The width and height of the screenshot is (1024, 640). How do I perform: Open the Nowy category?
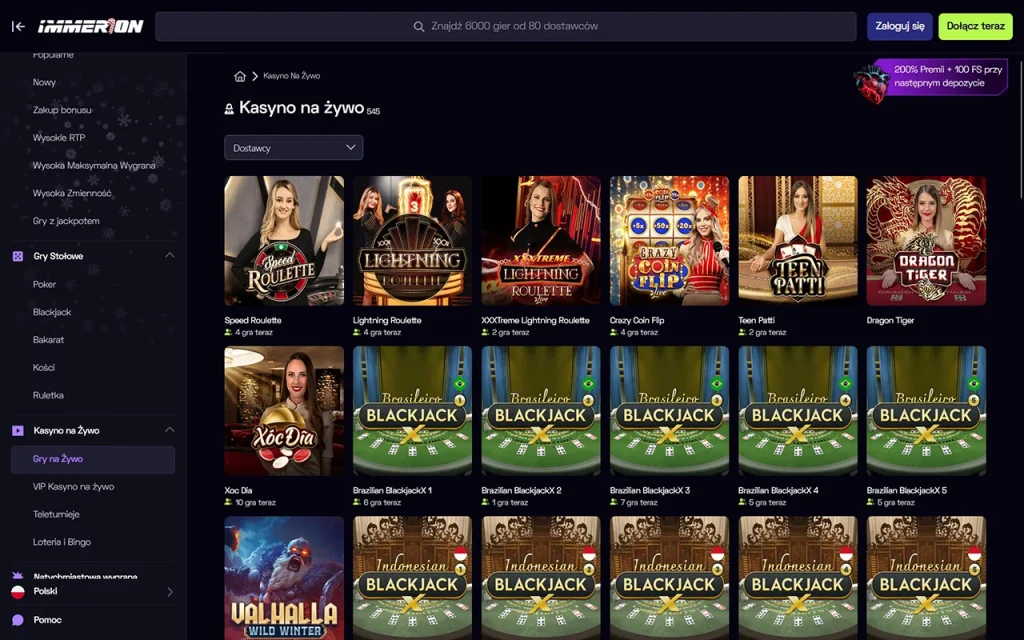click(x=44, y=82)
